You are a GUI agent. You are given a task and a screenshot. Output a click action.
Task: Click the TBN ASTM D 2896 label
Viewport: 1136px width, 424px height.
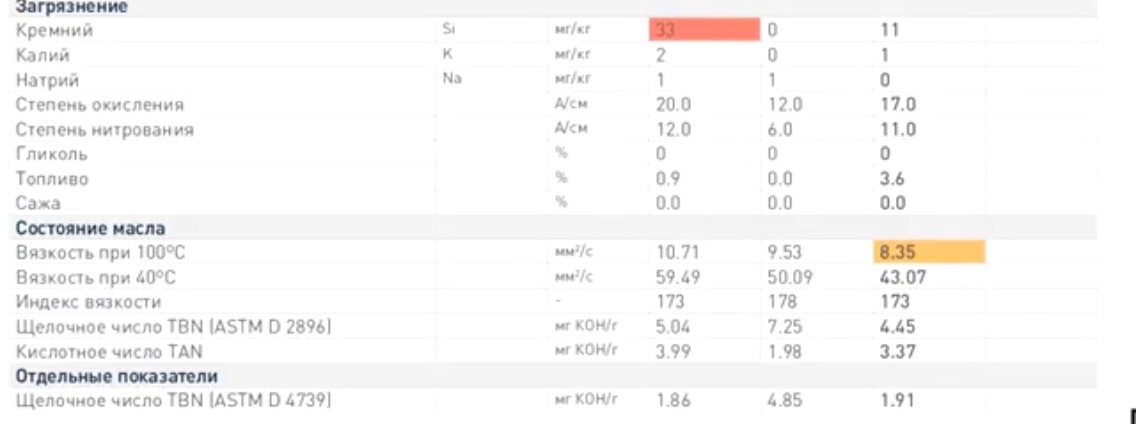(x=174, y=327)
